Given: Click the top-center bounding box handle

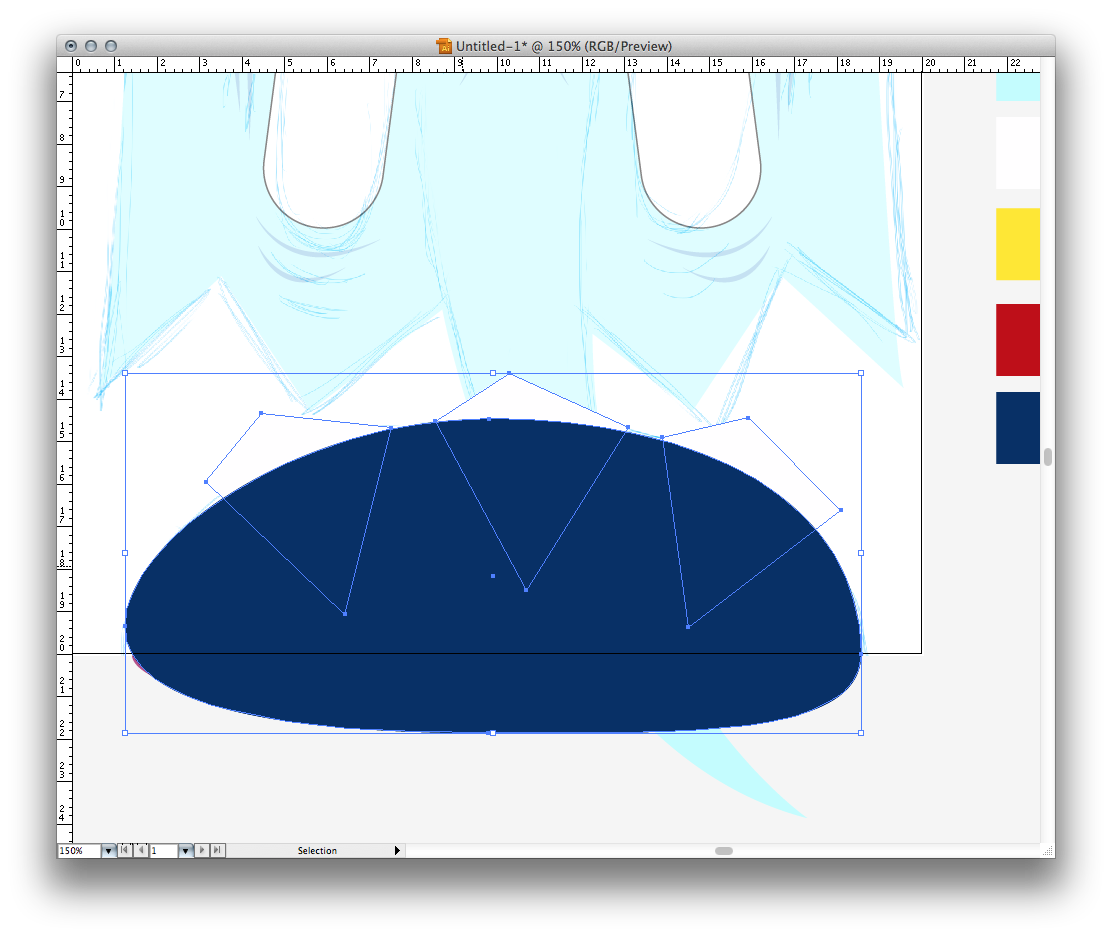Looking at the screenshot, I should coord(493,373).
